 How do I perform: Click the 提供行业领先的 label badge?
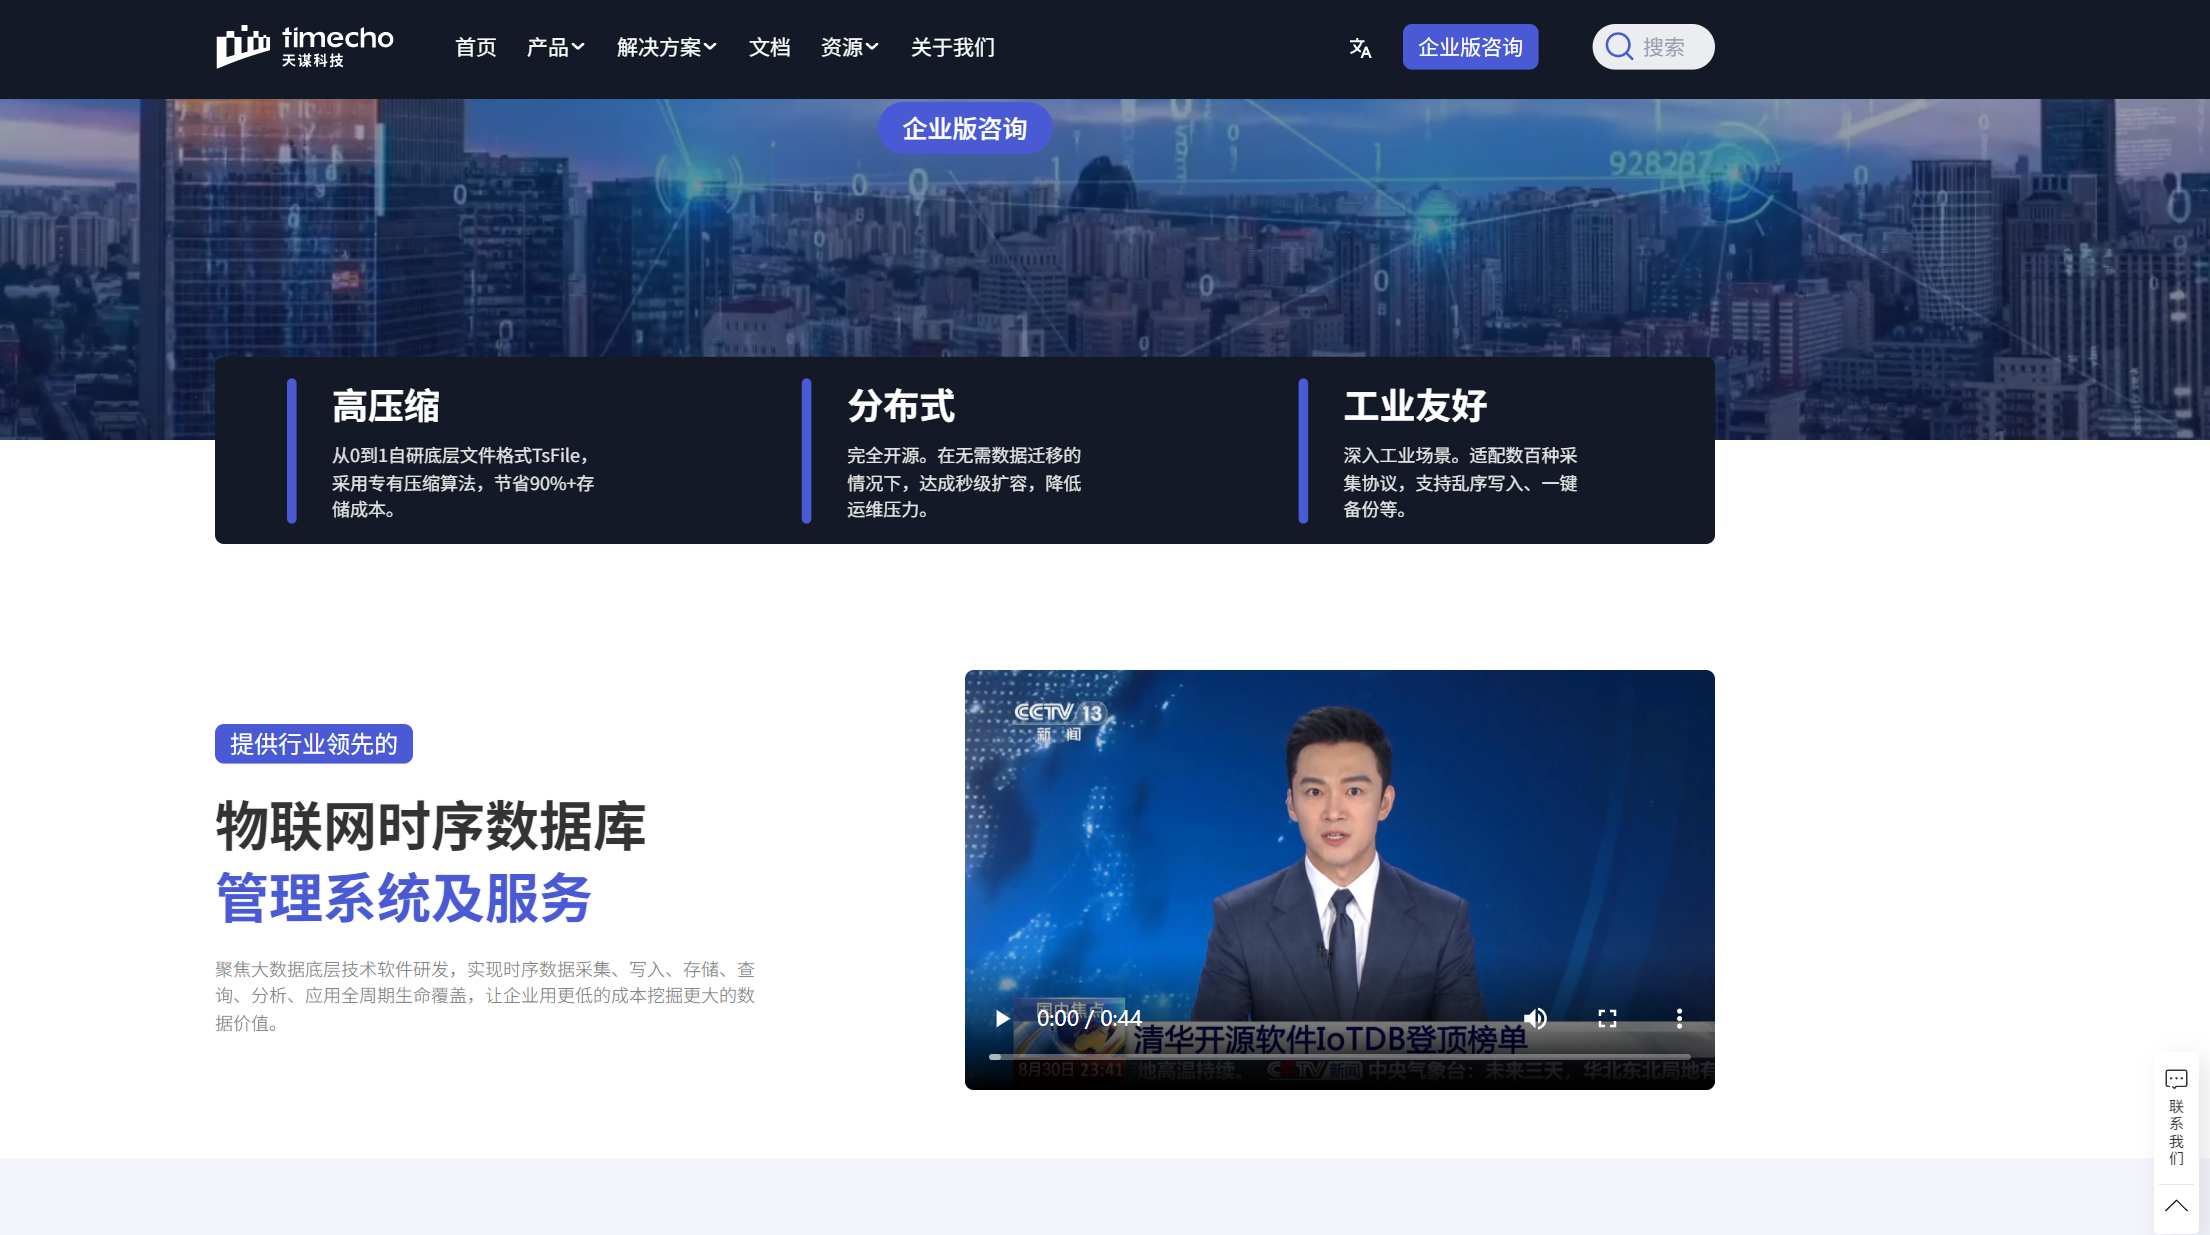pos(314,744)
